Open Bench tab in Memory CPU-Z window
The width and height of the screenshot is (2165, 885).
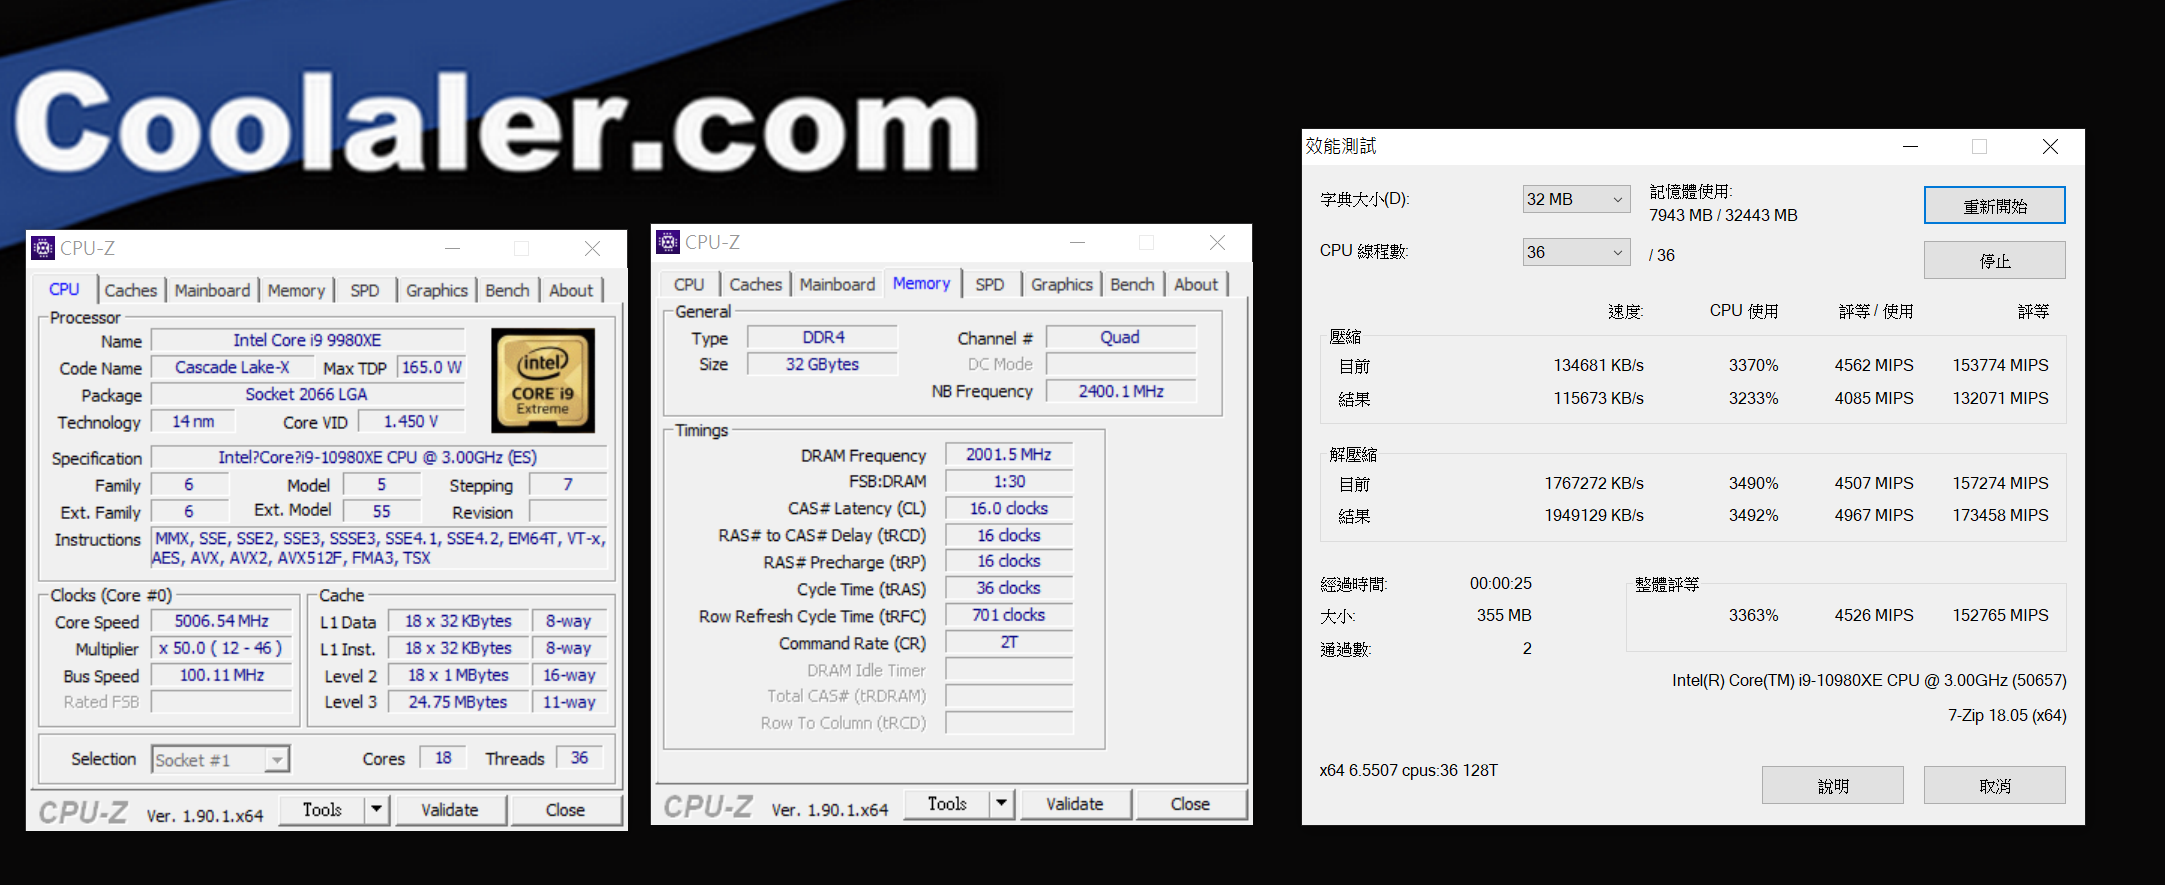[x=1132, y=284]
